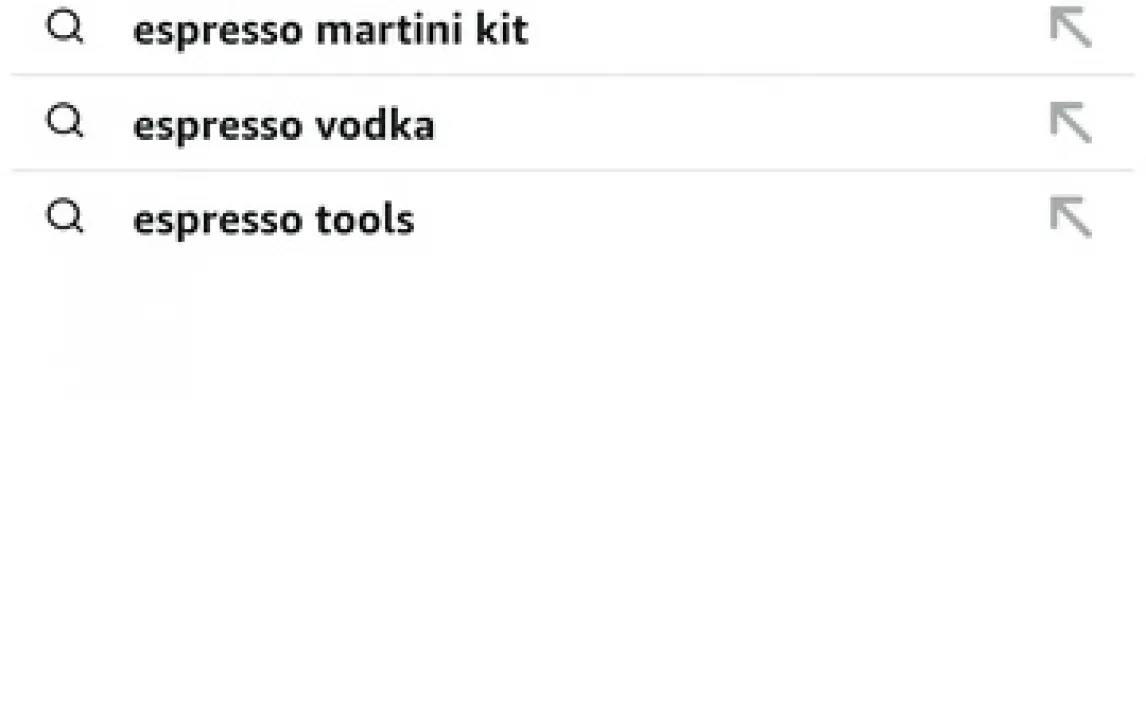Viewport: 1146px width, 716px height.
Task: Tap the diagonal arrow for espresso tools
Action: coord(1071,217)
